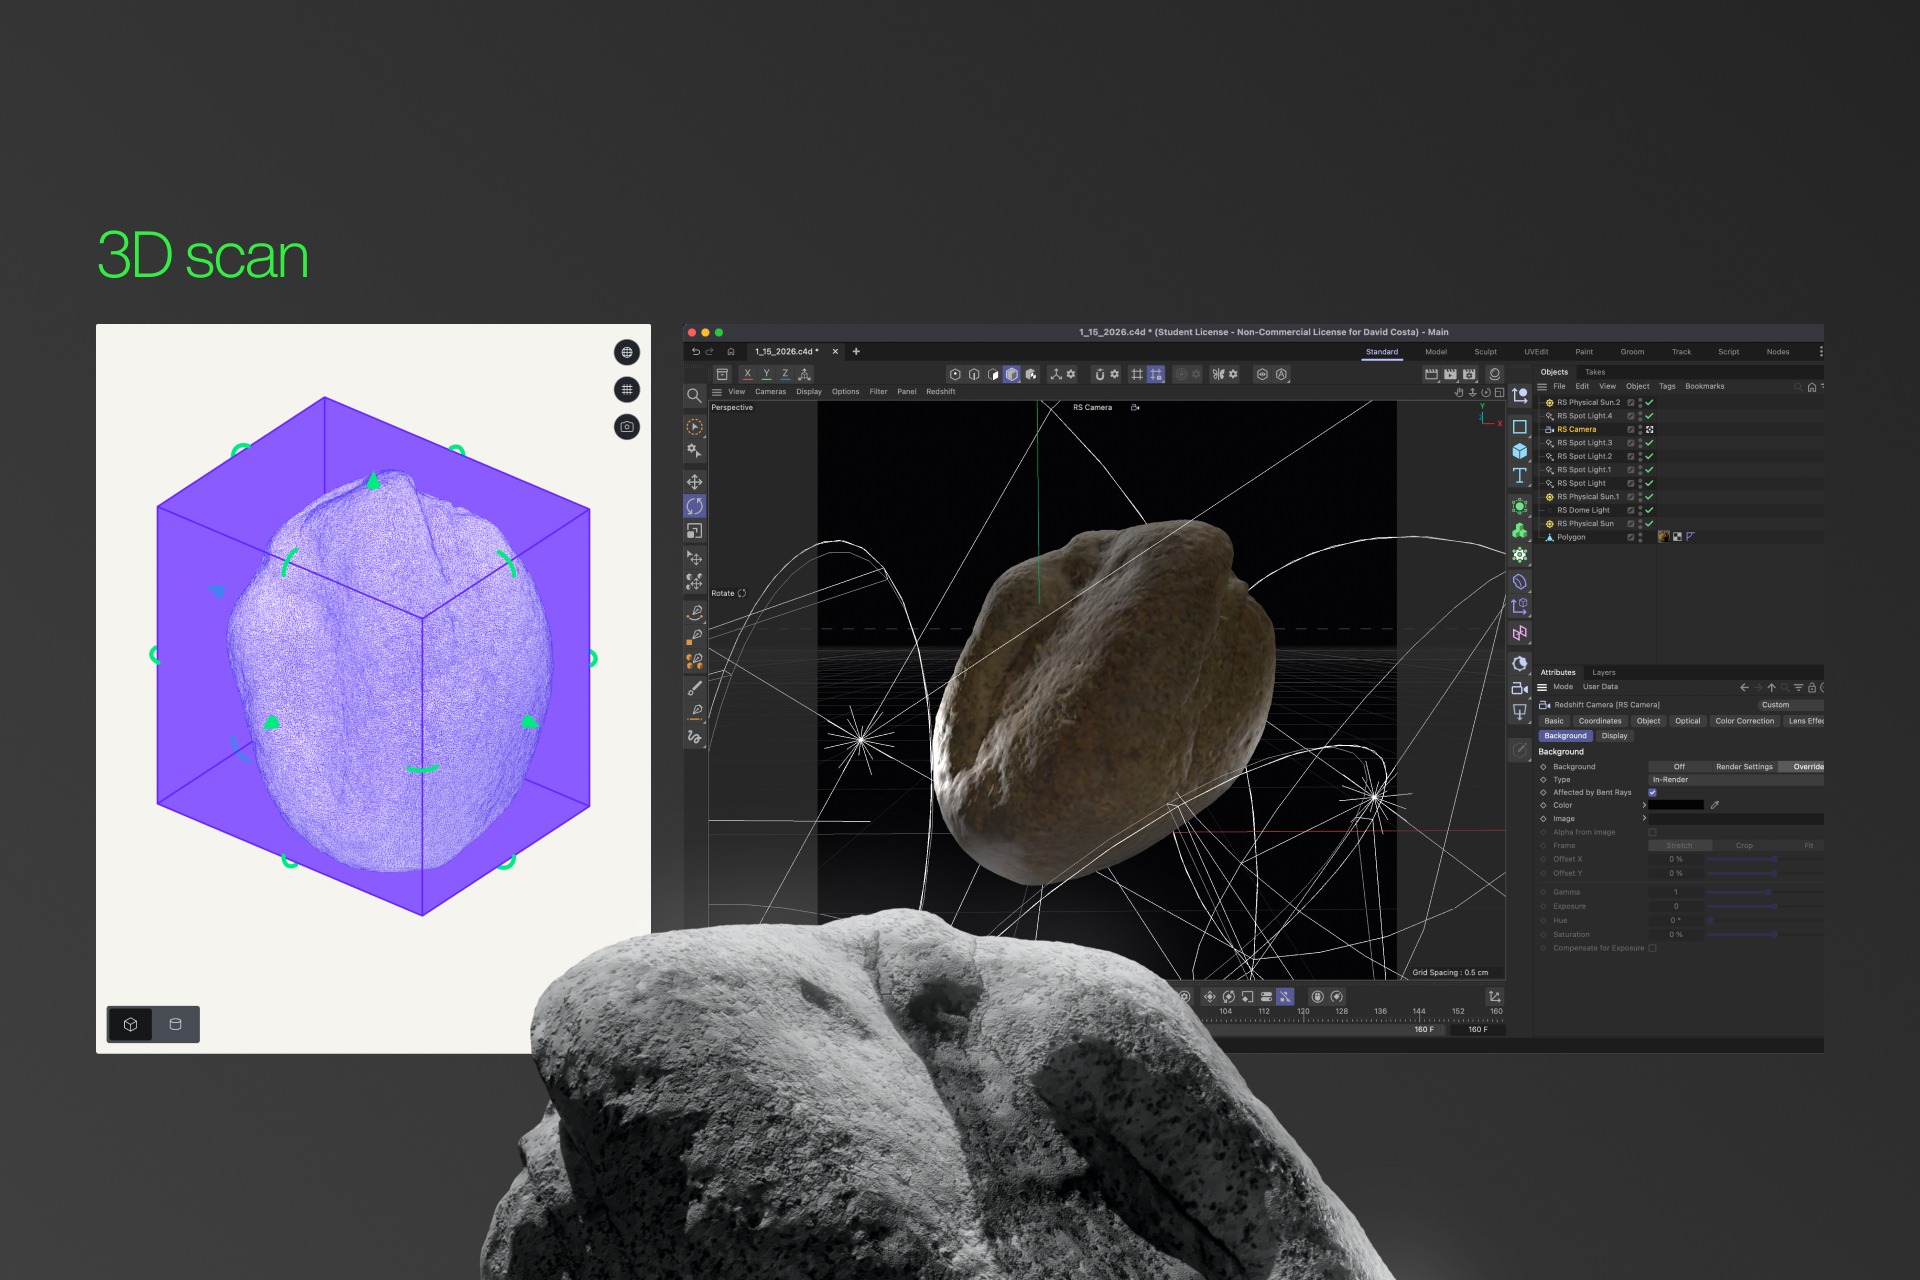
Task: Click the eyedropper next to Color
Action: tap(1715, 805)
